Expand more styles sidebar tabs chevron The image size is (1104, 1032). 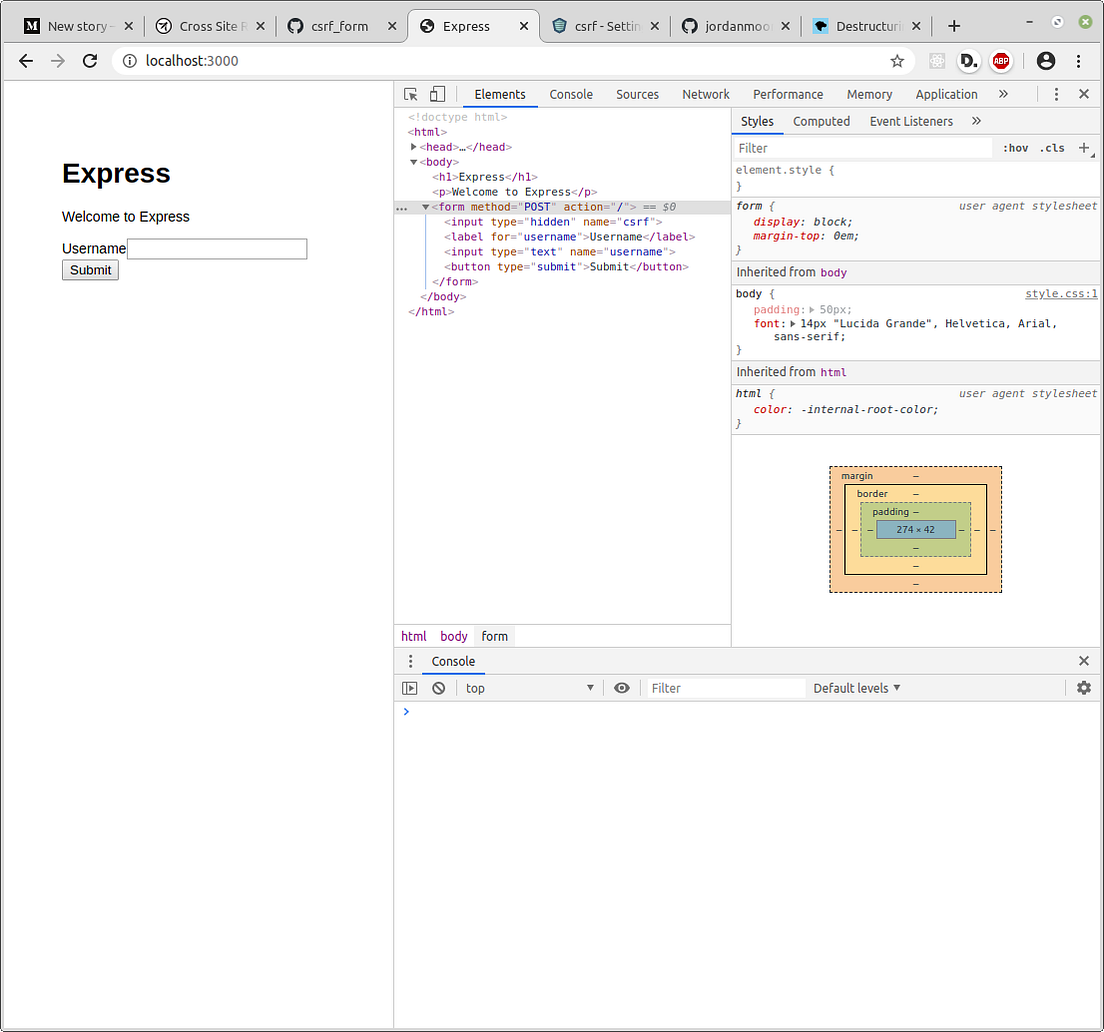(x=977, y=121)
